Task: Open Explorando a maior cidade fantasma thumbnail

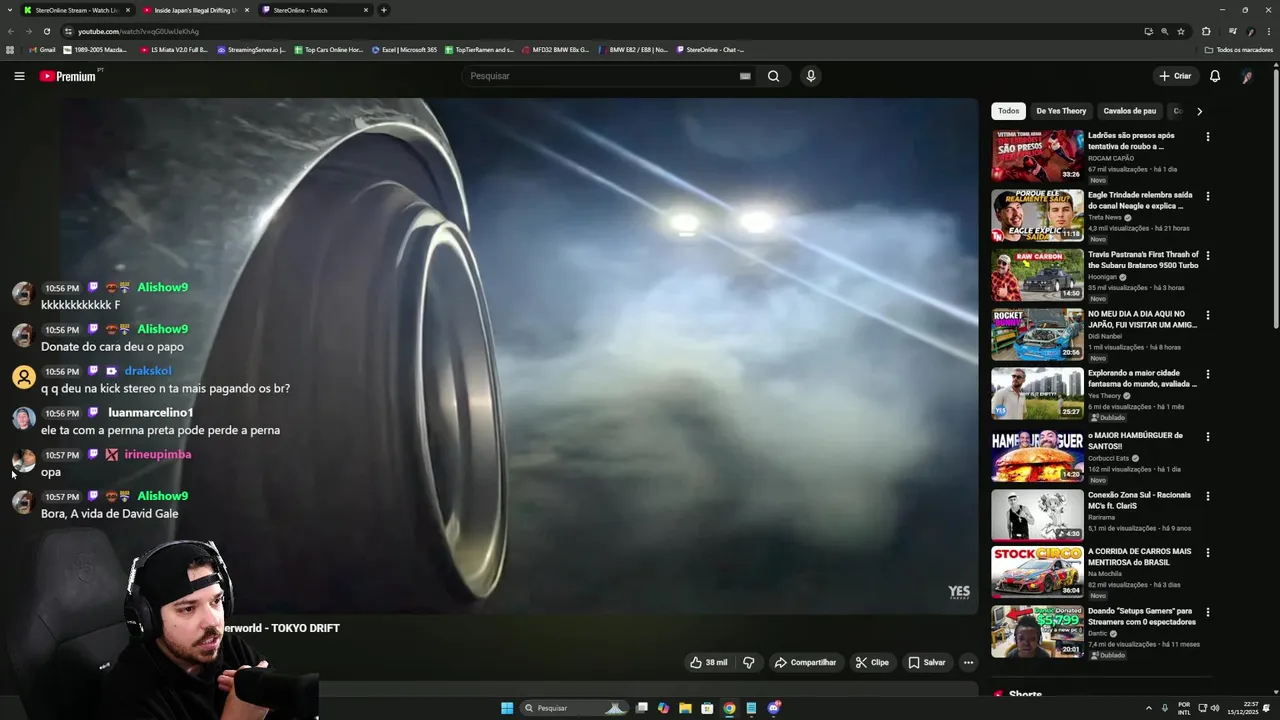Action: click(x=1037, y=393)
